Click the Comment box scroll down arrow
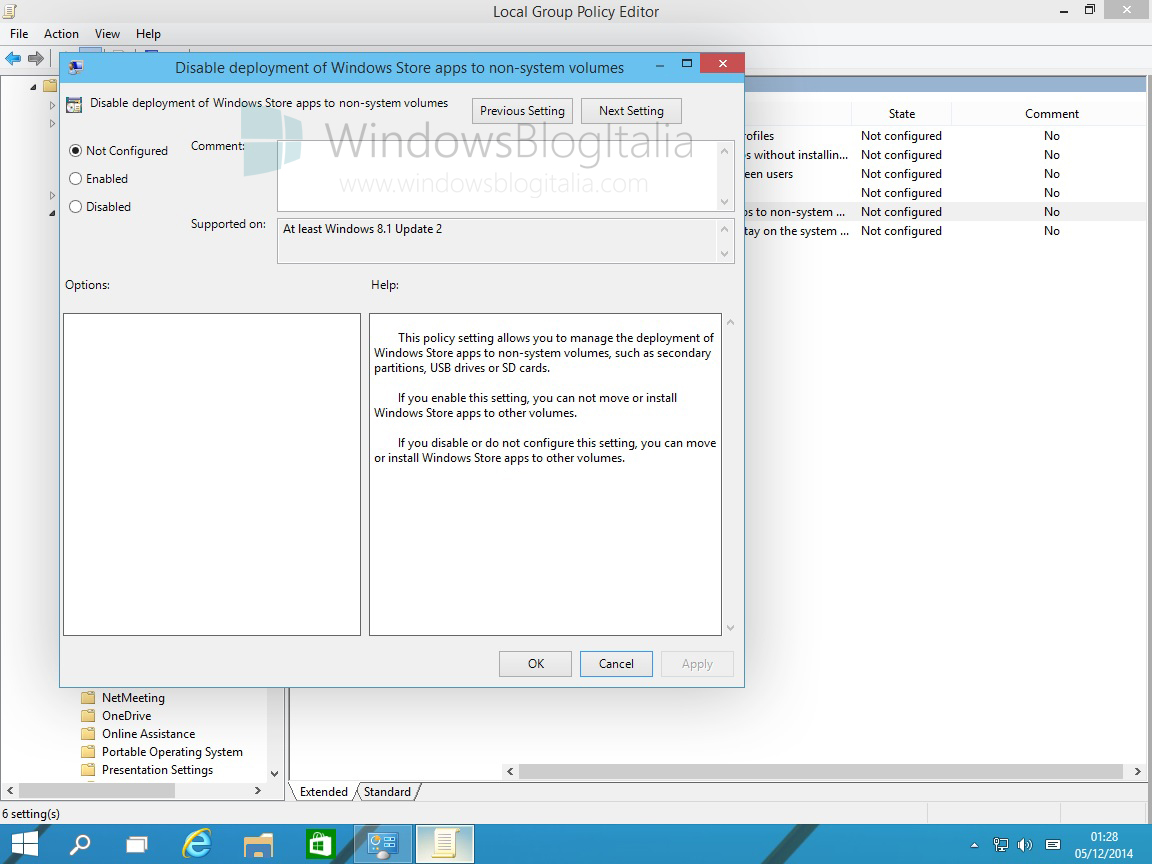 [725, 201]
